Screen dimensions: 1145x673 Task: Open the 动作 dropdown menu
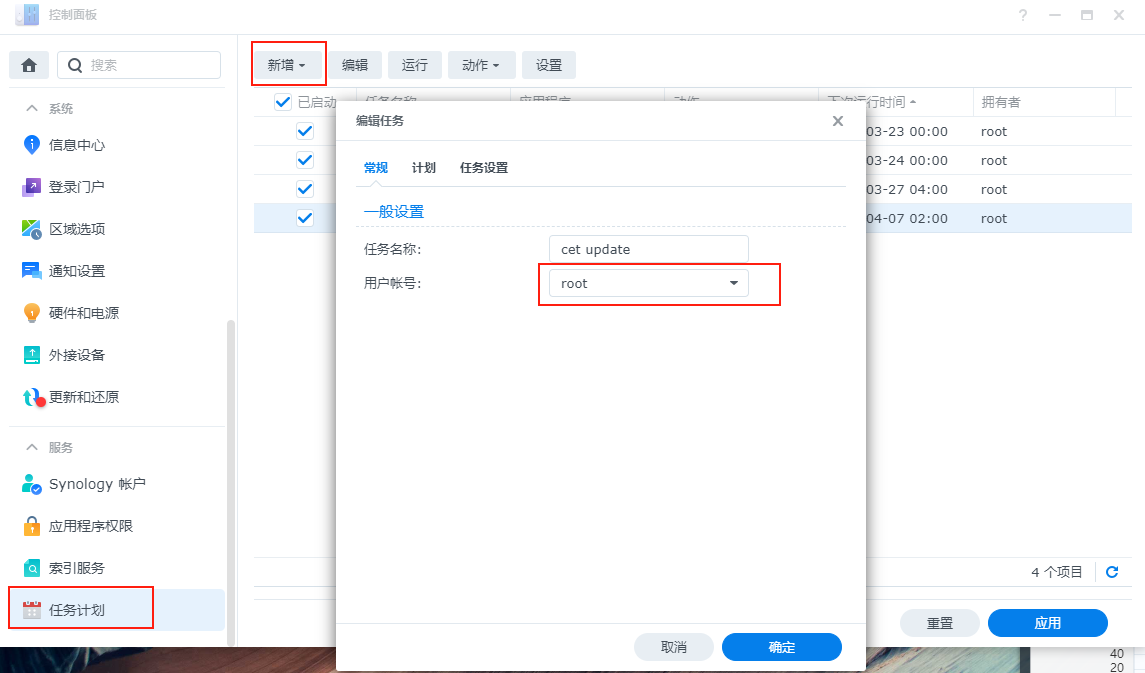[481, 65]
